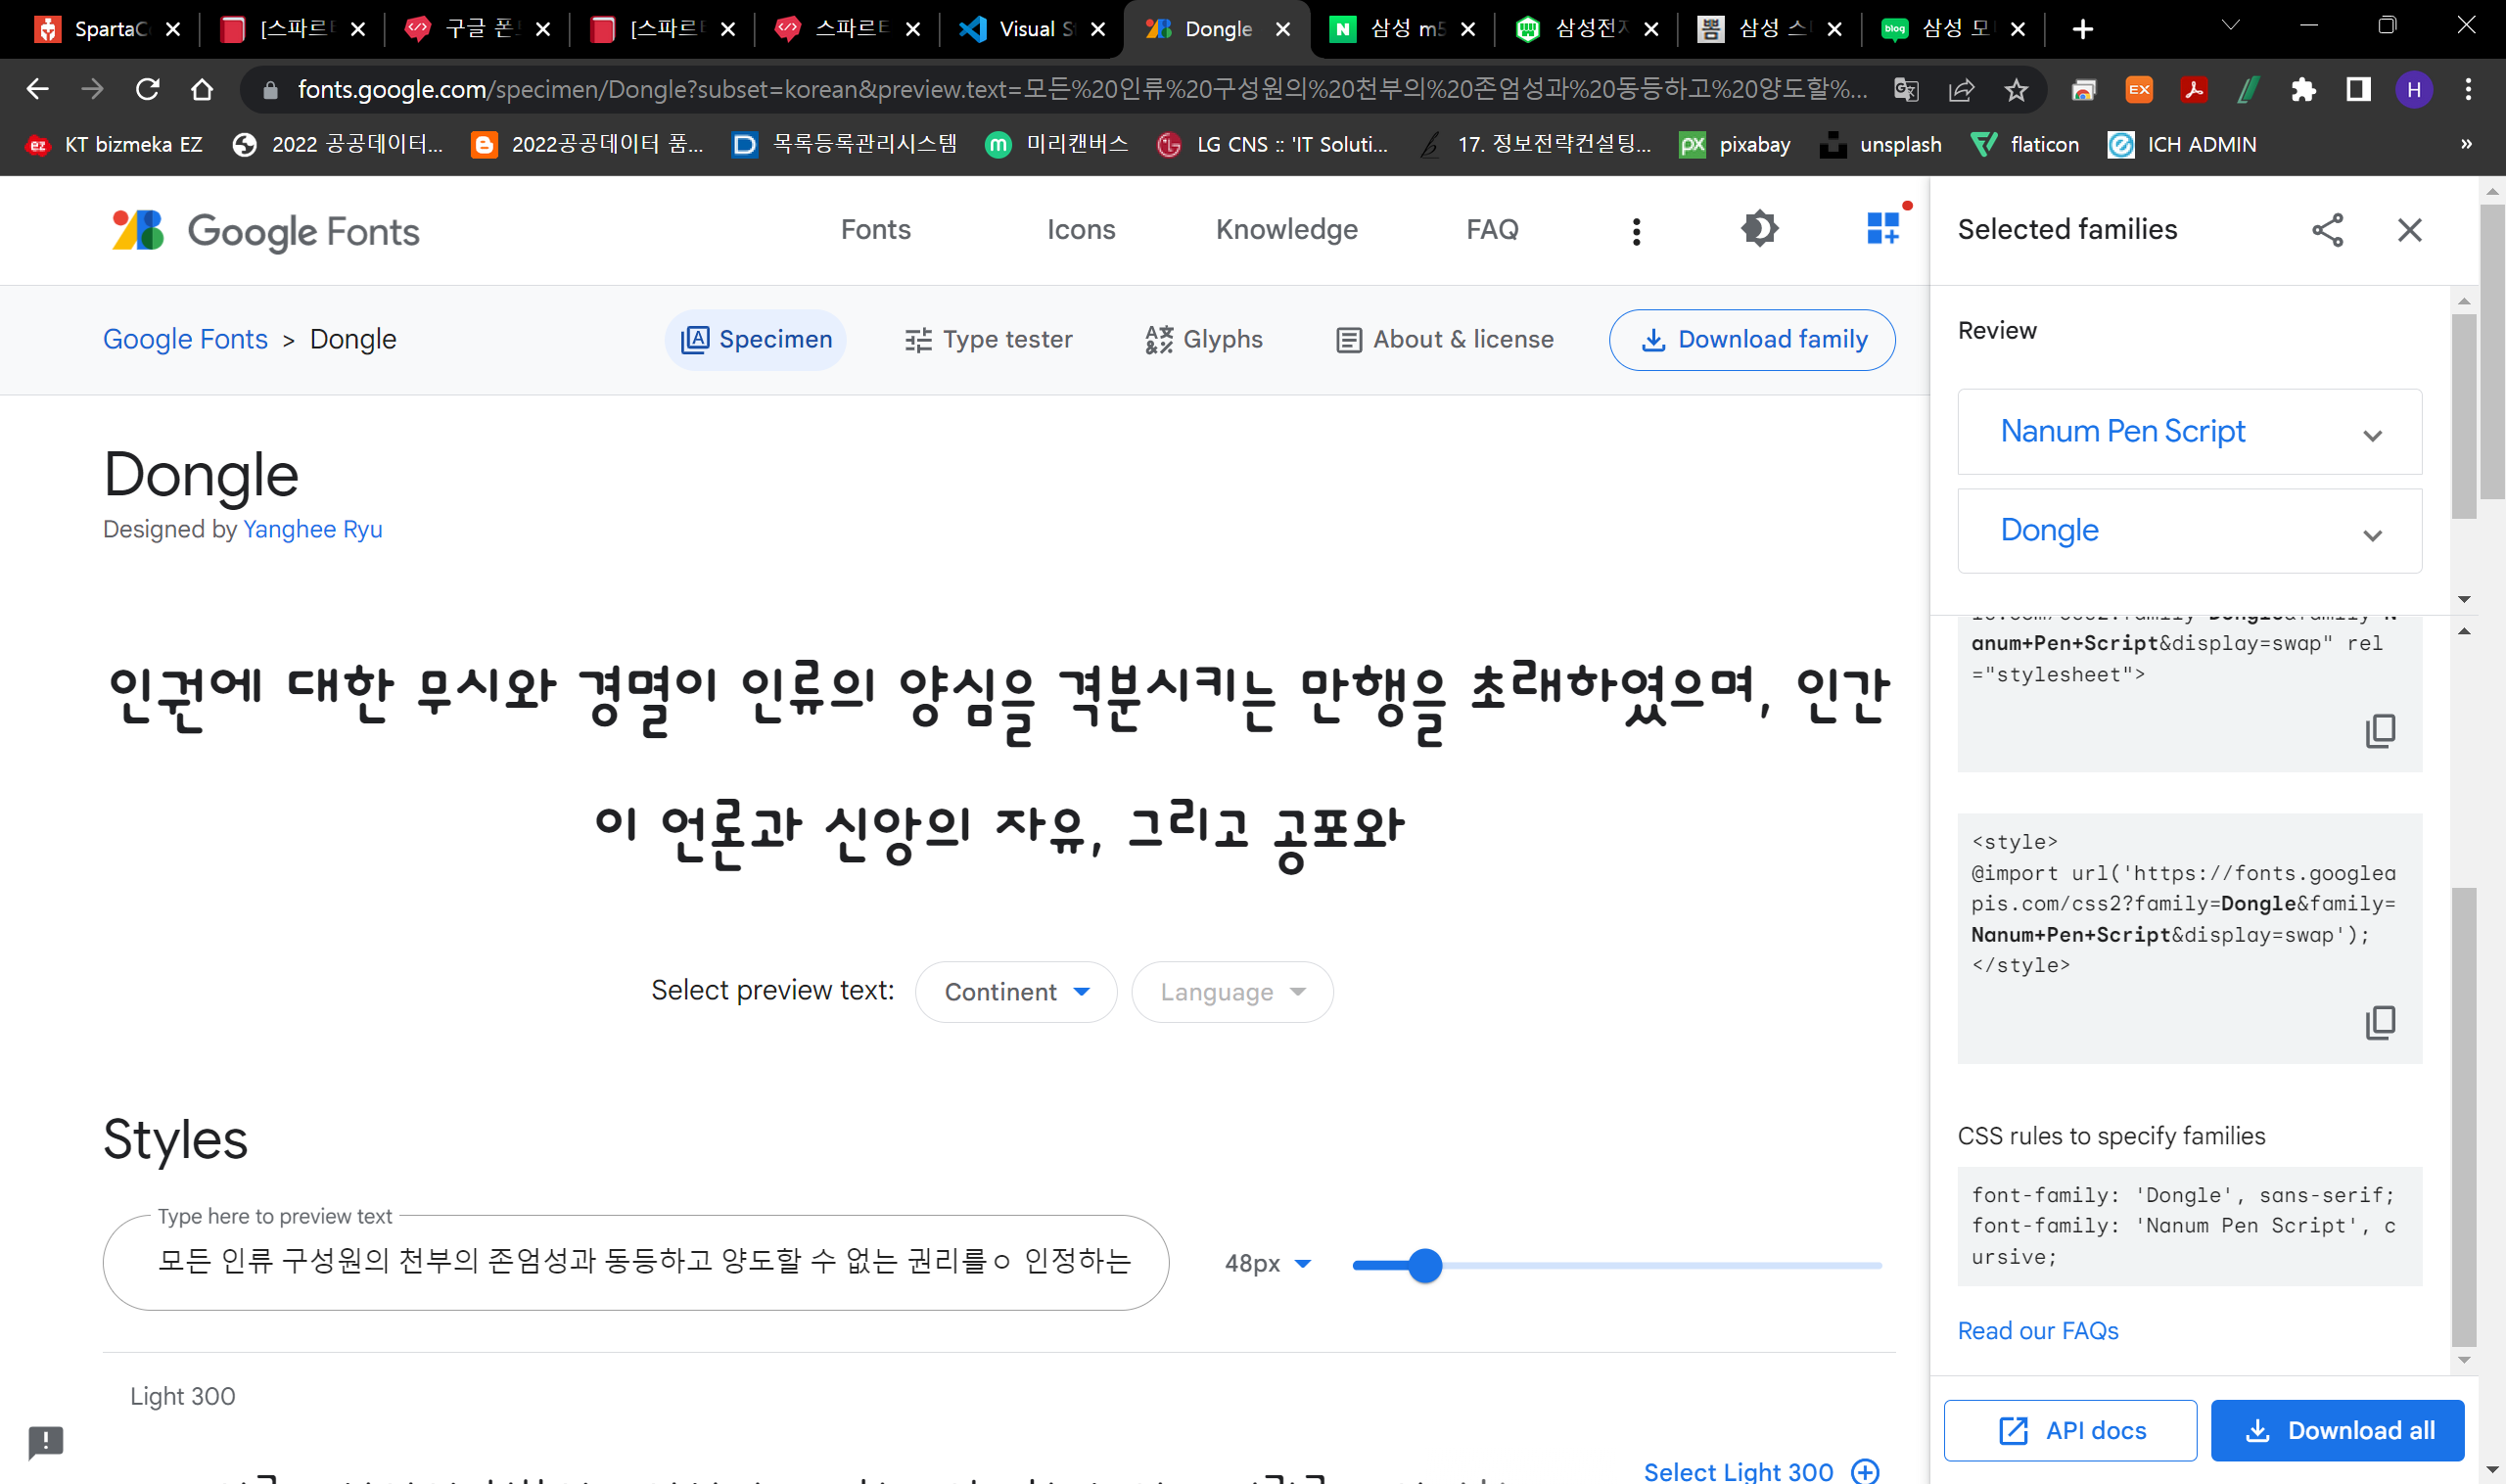Go to the browser home page

point(202,89)
